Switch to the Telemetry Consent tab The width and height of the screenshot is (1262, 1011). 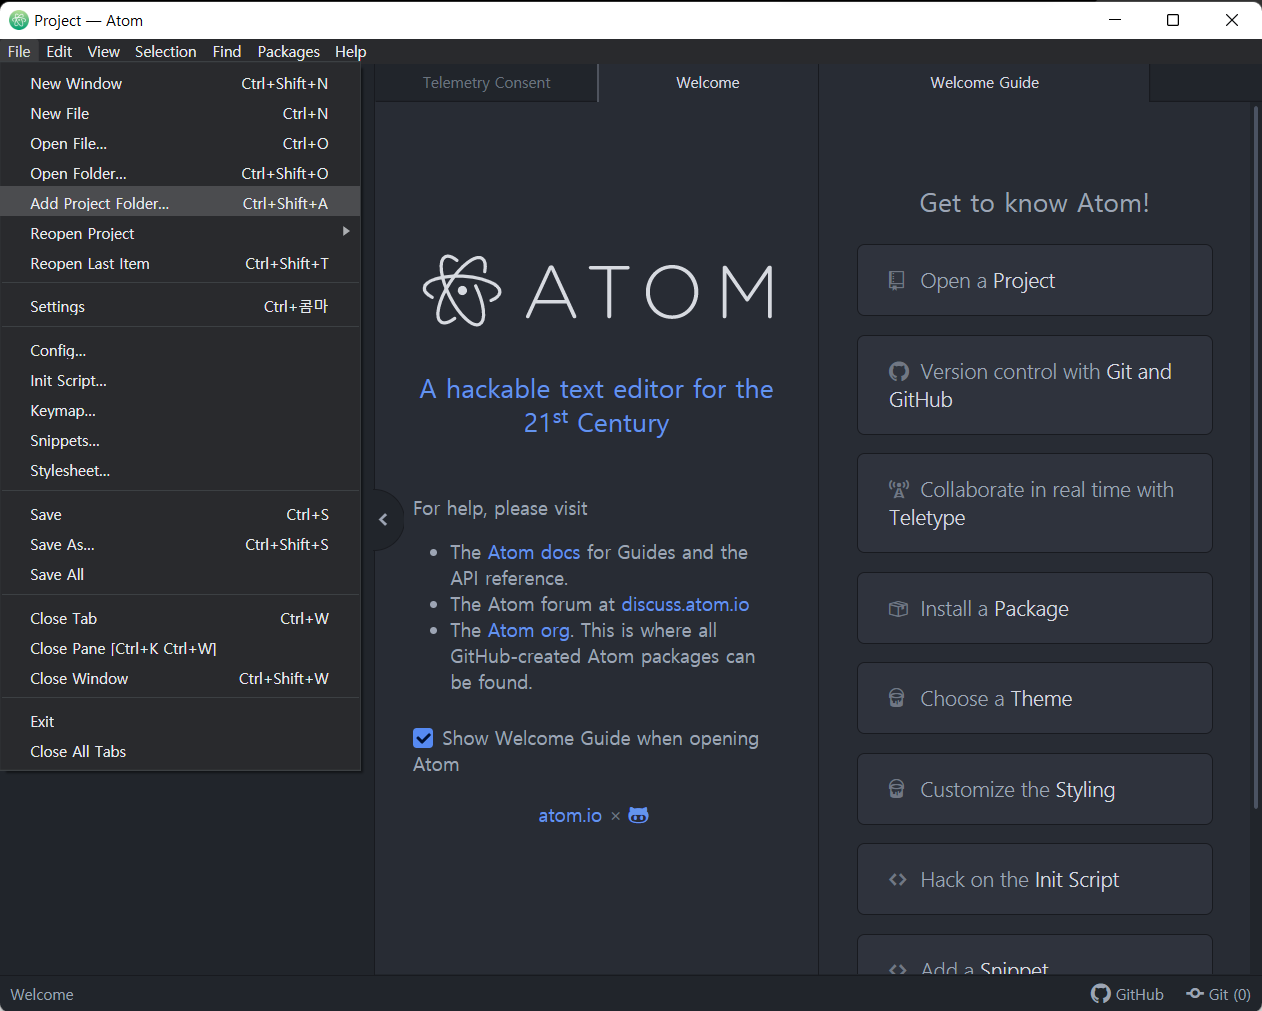coord(486,83)
